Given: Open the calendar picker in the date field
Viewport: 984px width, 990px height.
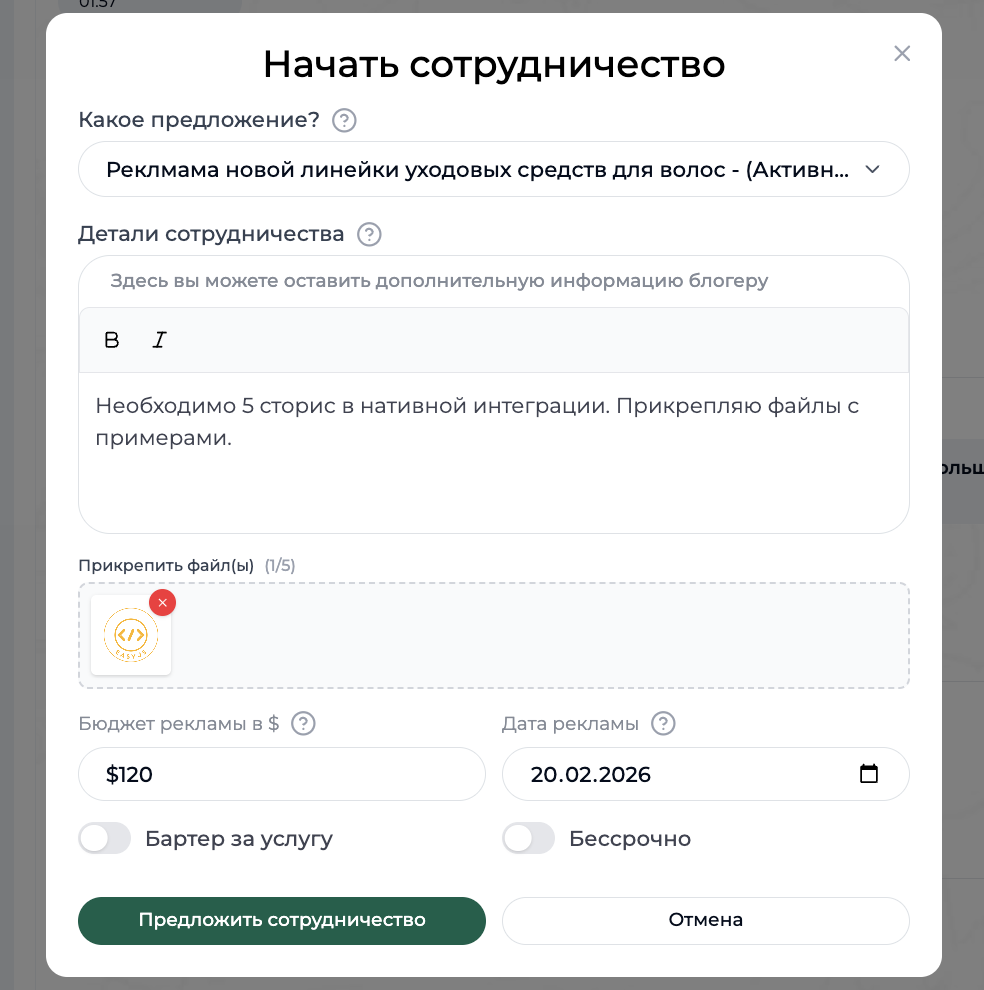Looking at the screenshot, I should pyautogui.click(x=869, y=773).
